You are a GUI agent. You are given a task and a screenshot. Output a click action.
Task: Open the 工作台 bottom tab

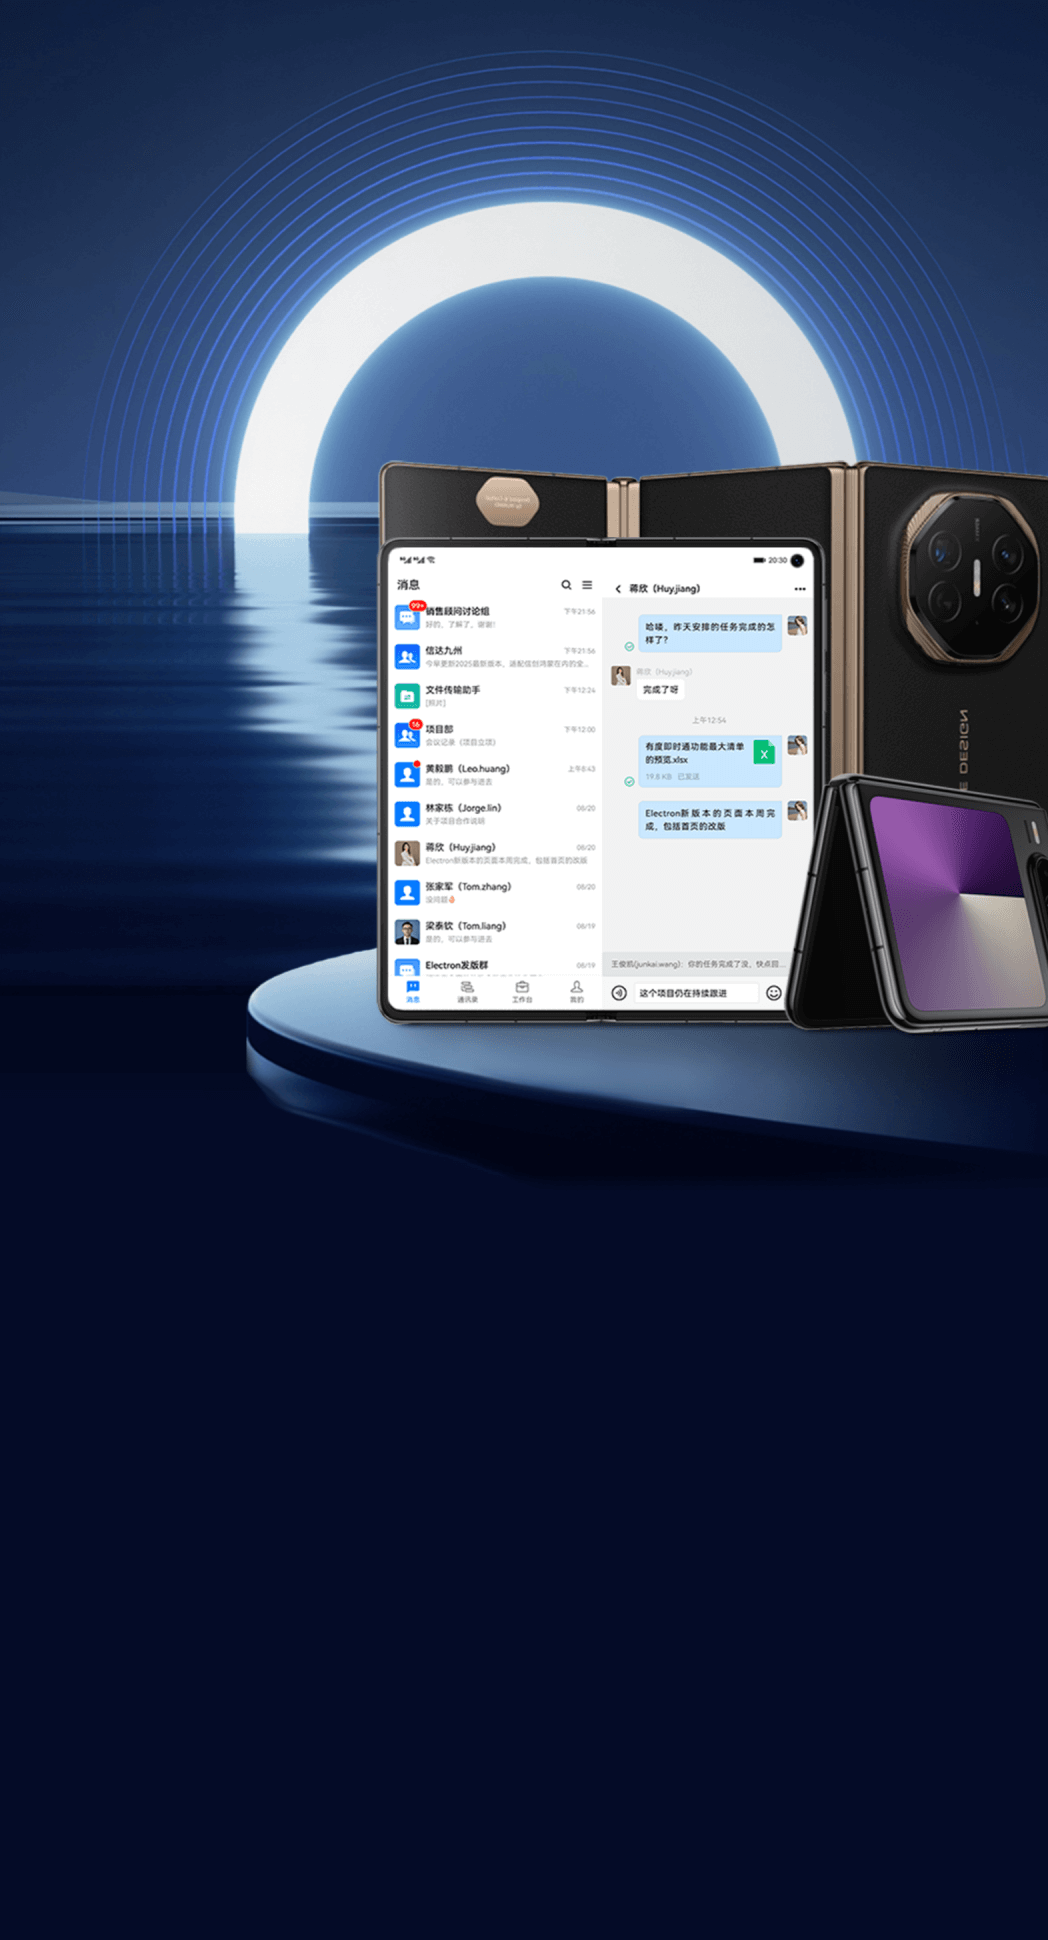pyautogui.click(x=522, y=992)
